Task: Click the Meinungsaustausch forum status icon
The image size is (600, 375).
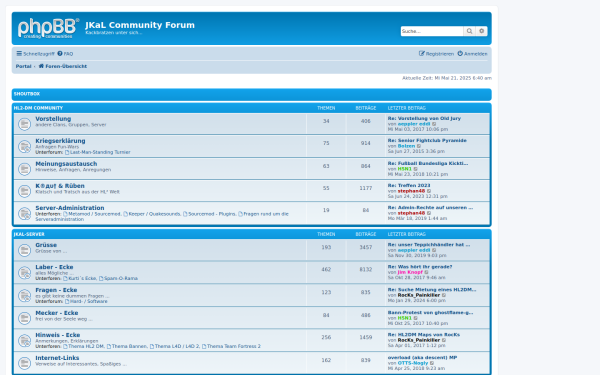Action: pyautogui.click(x=24, y=169)
